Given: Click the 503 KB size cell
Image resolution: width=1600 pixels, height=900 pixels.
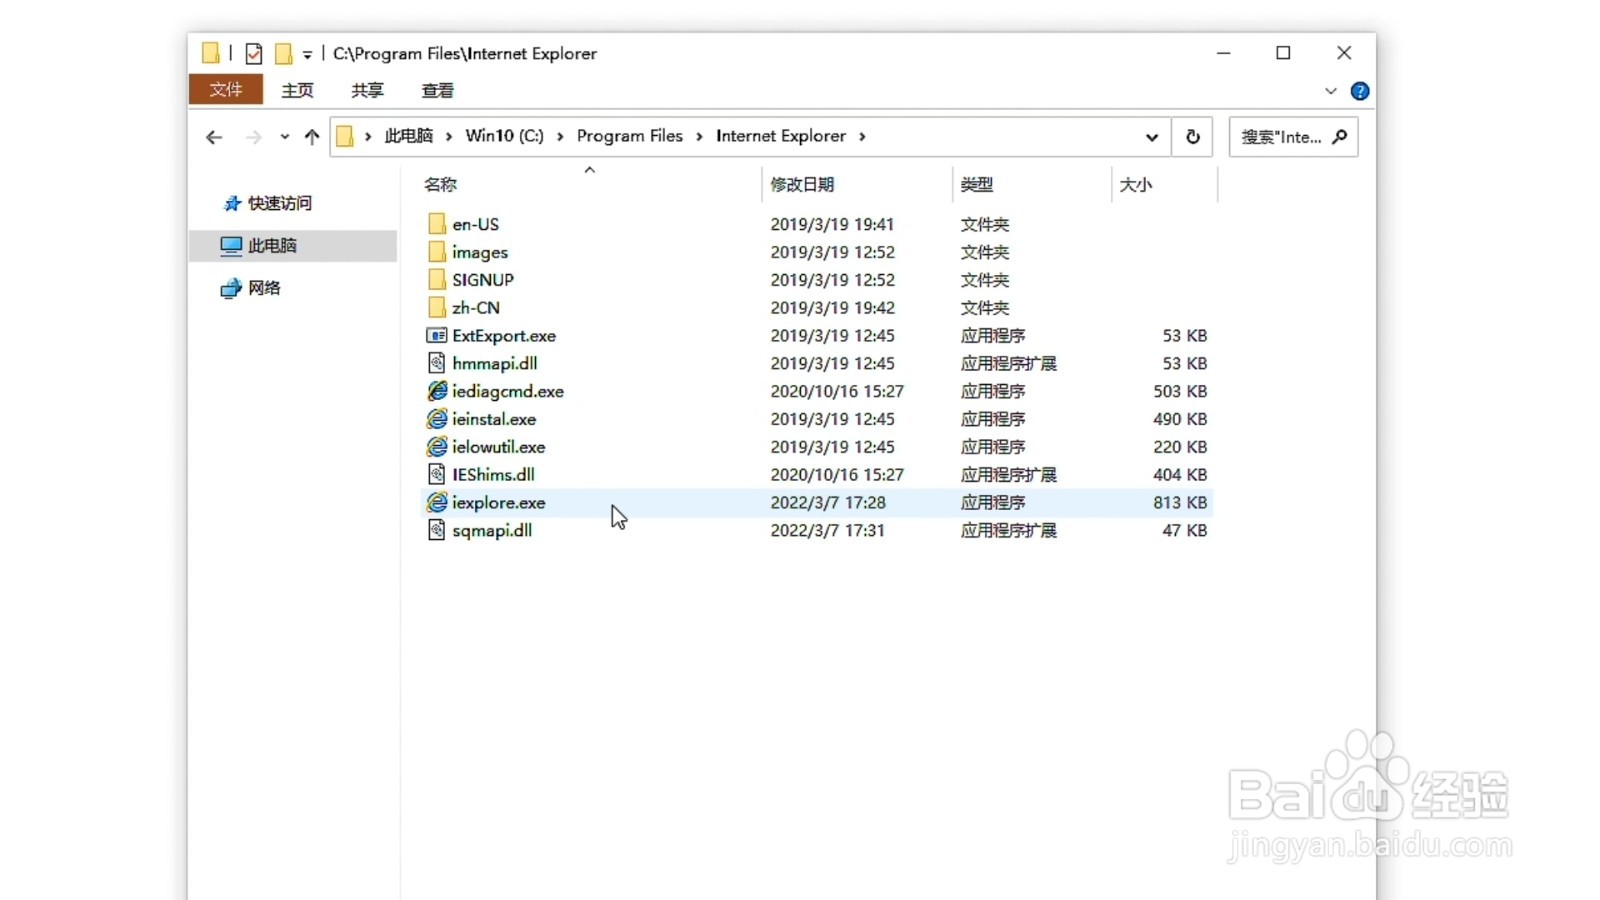Looking at the screenshot, I should click(x=1180, y=392).
